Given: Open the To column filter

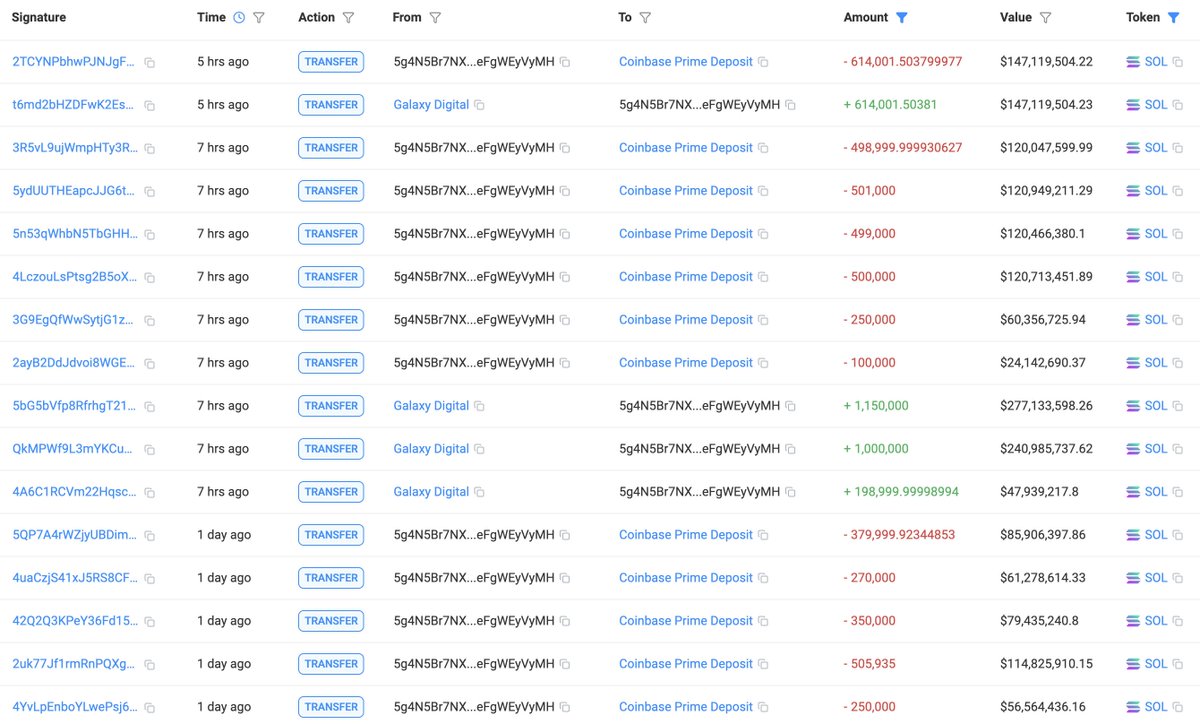Looking at the screenshot, I should pyautogui.click(x=645, y=17).
